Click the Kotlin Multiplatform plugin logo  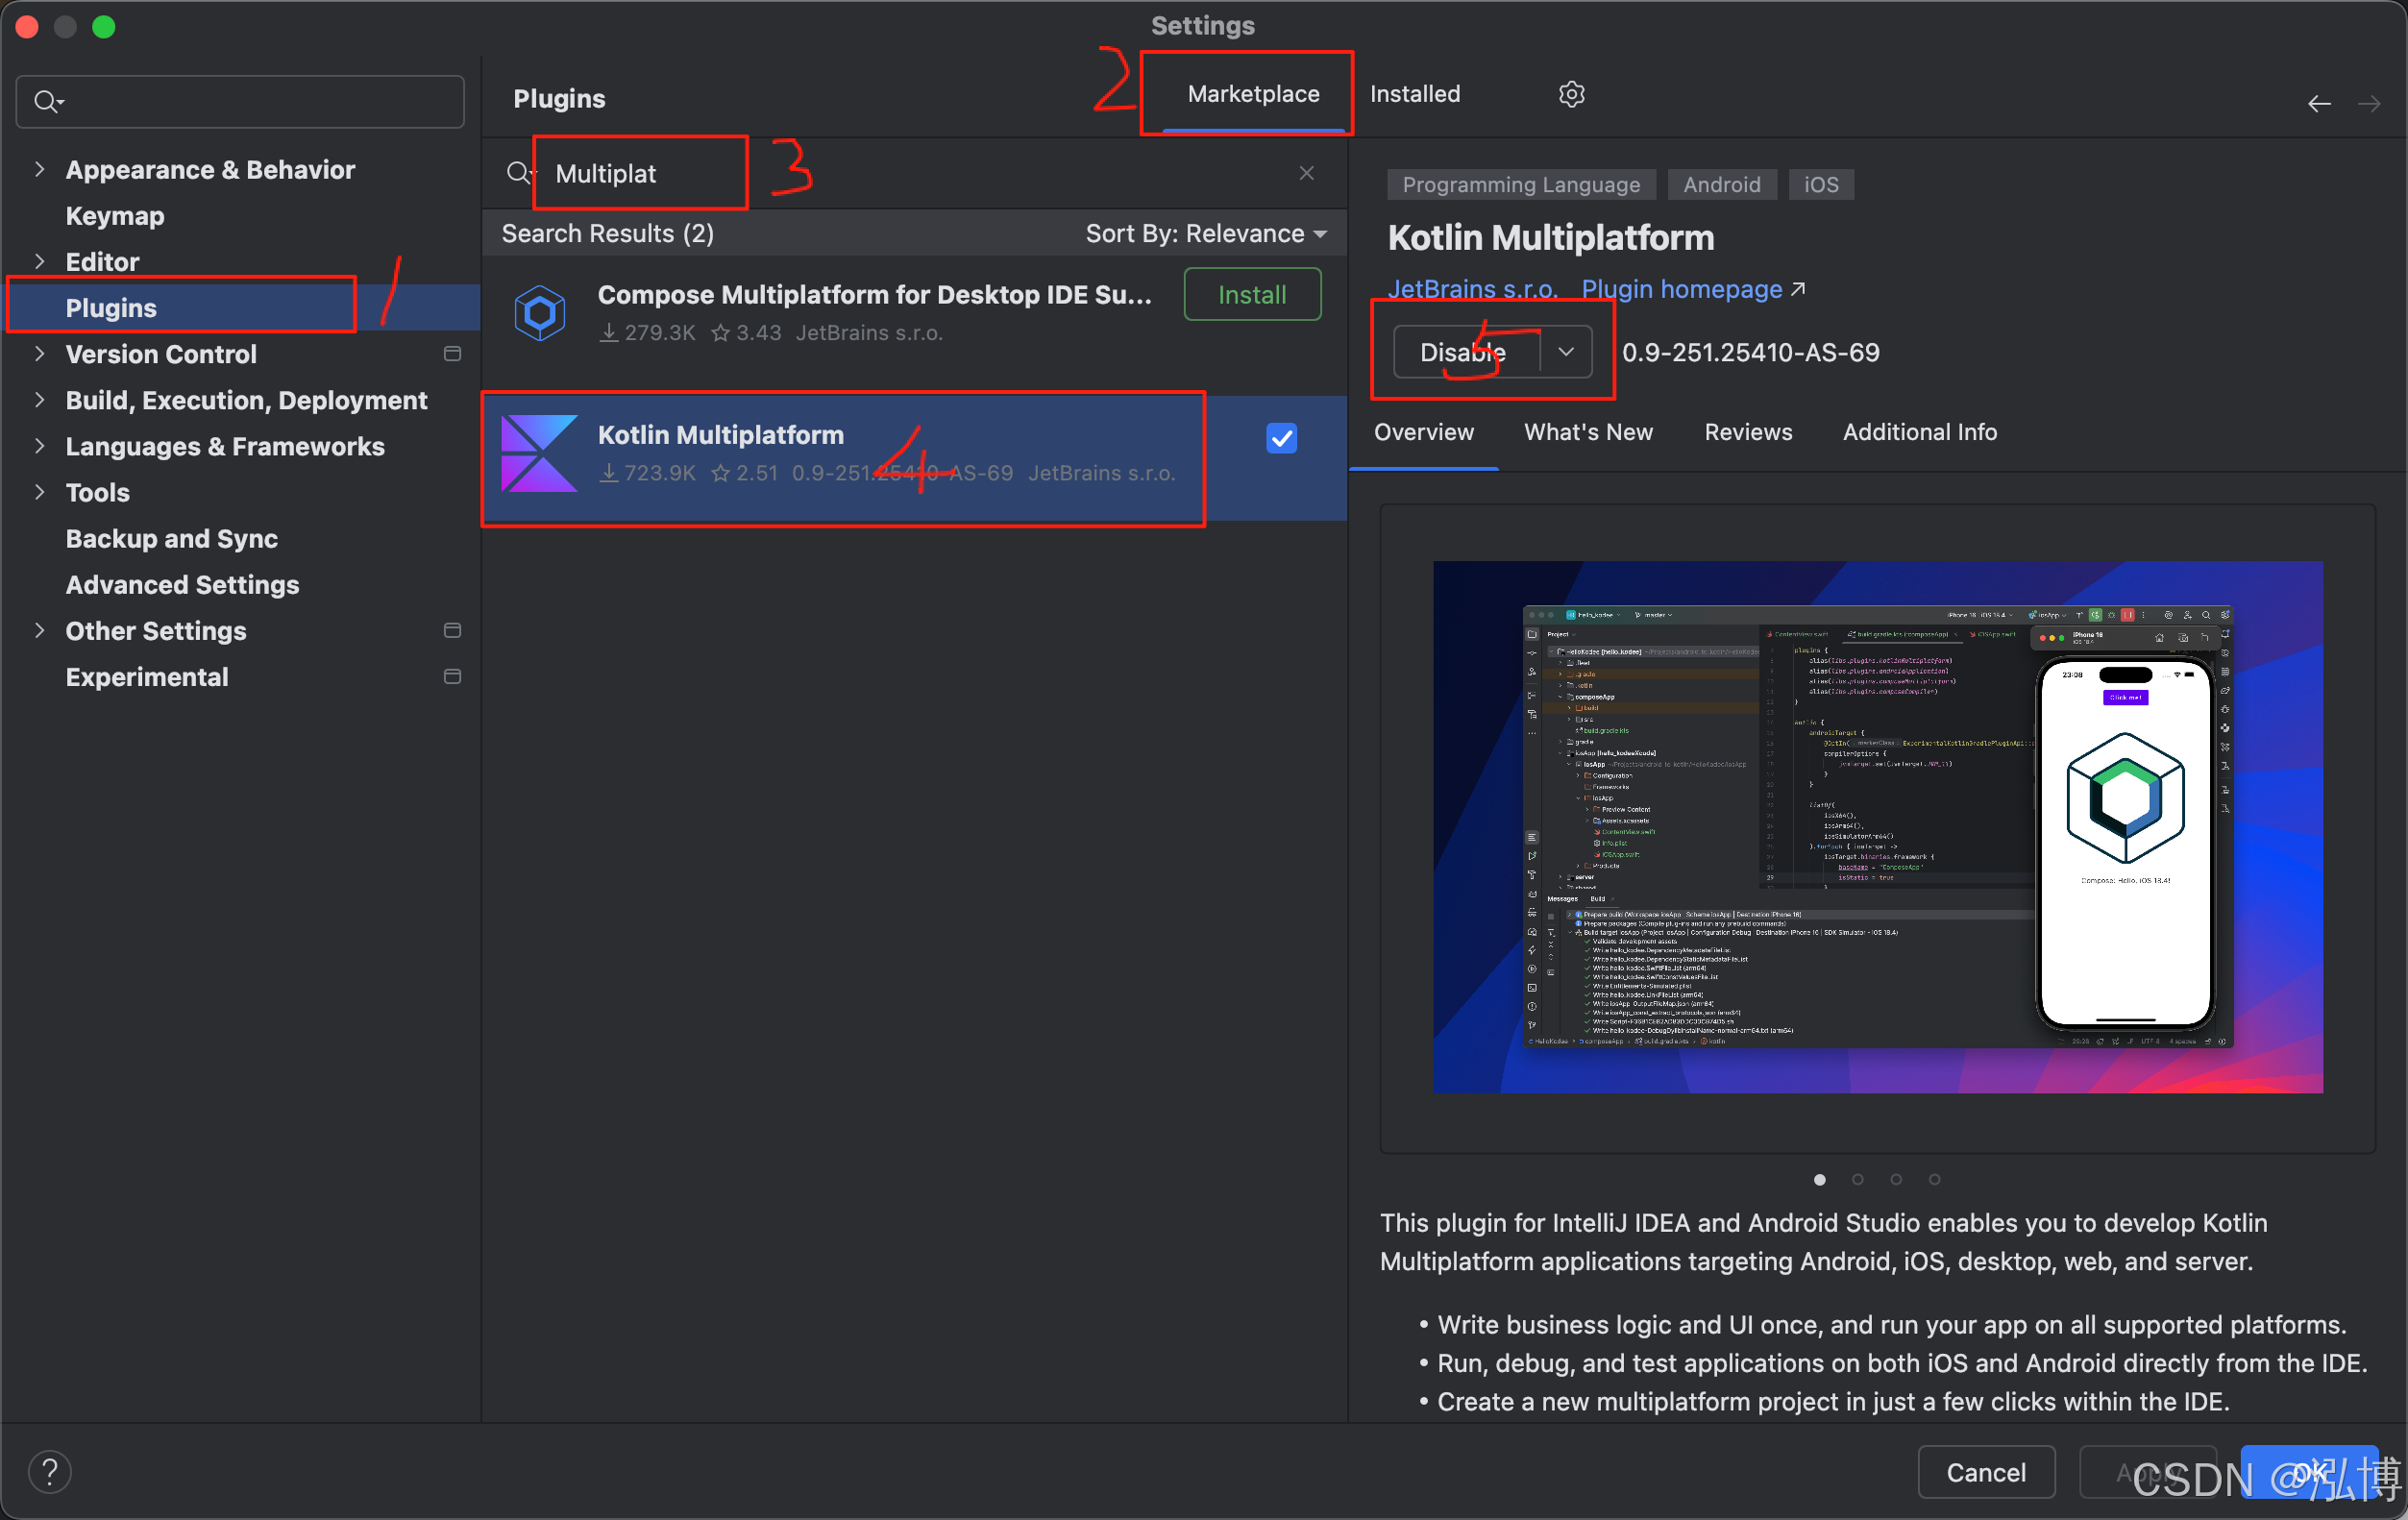(539, 453)
